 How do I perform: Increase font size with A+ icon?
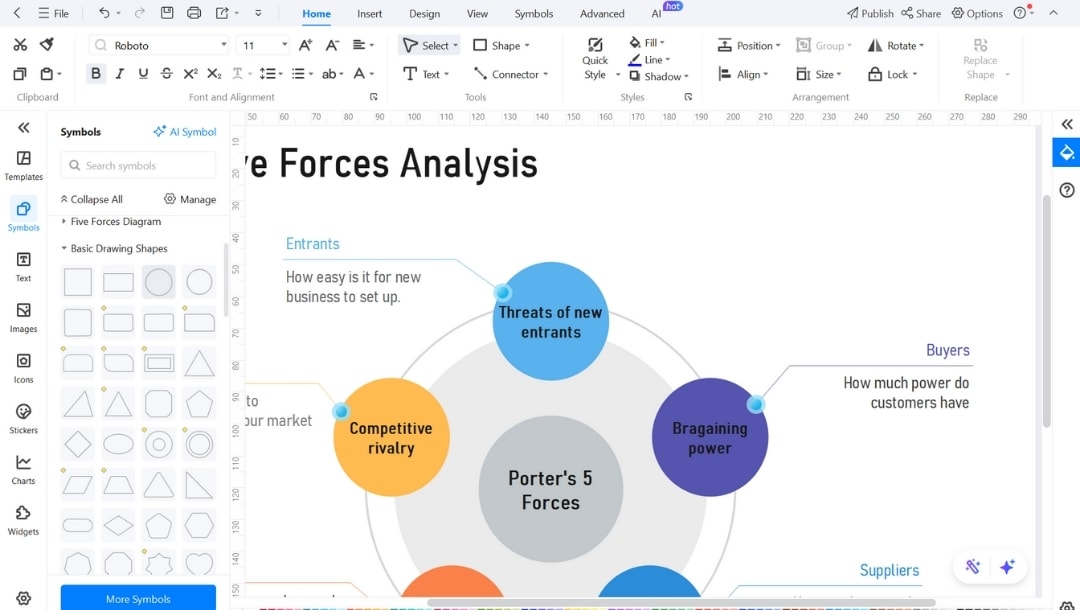tap(305, 45)
